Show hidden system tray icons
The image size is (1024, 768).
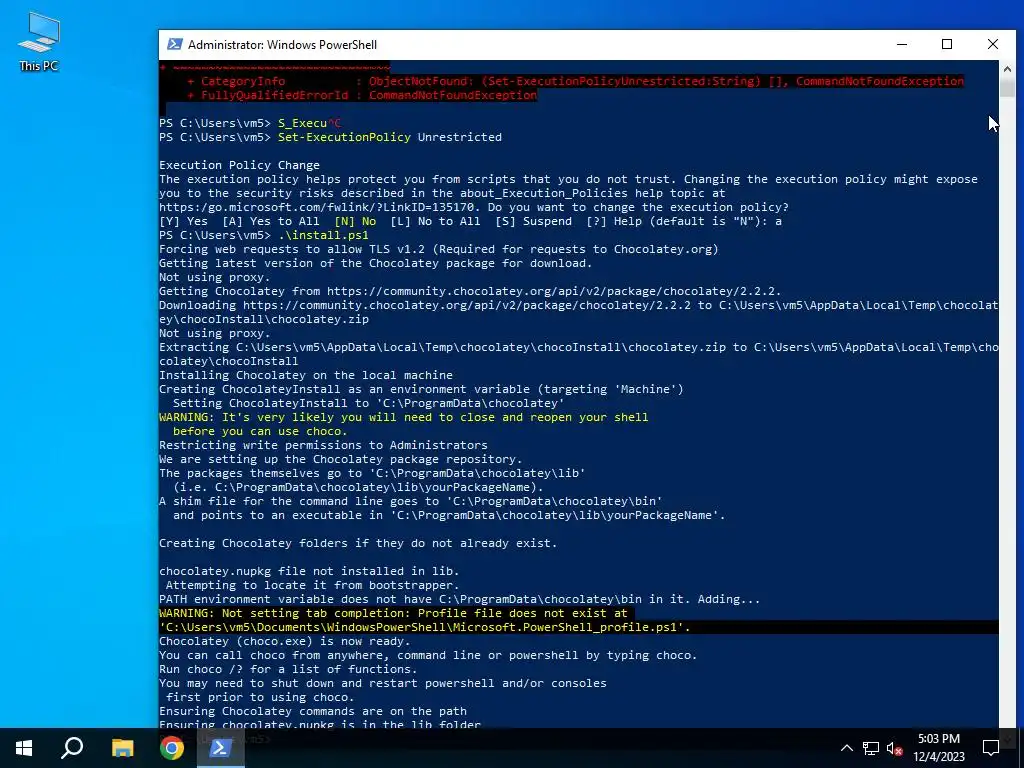846,748
